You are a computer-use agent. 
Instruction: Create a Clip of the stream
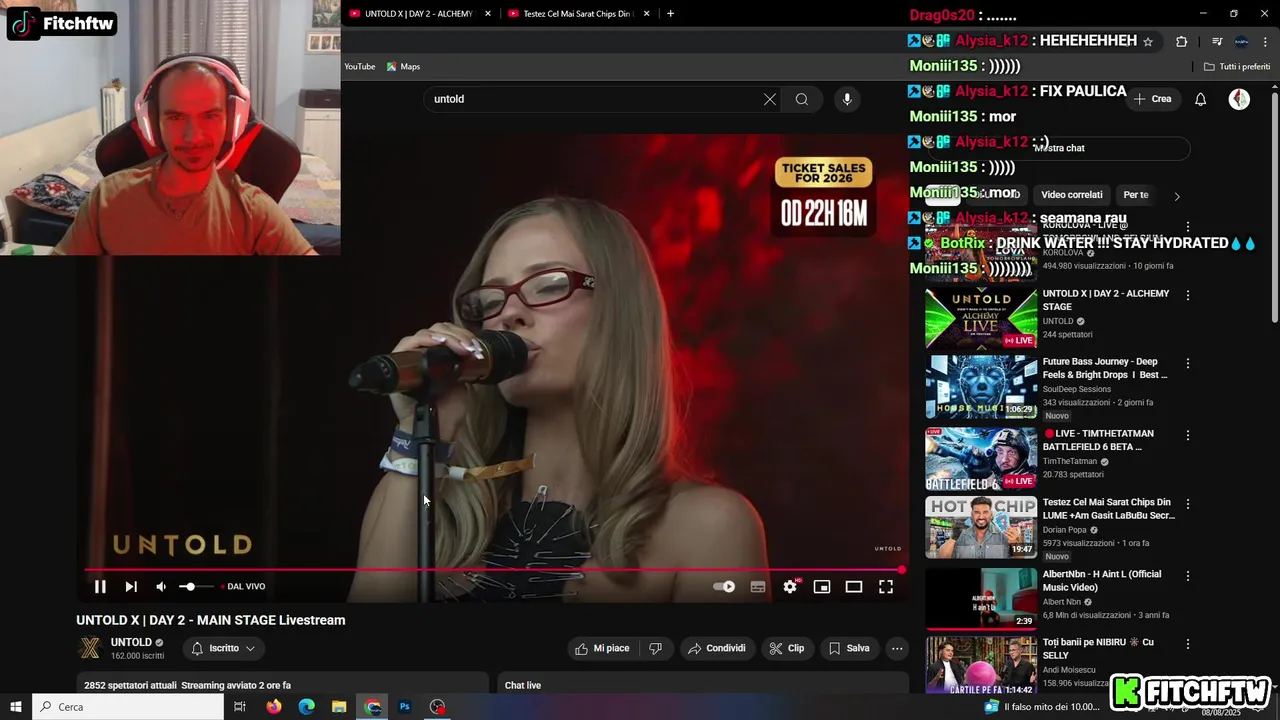787,648
